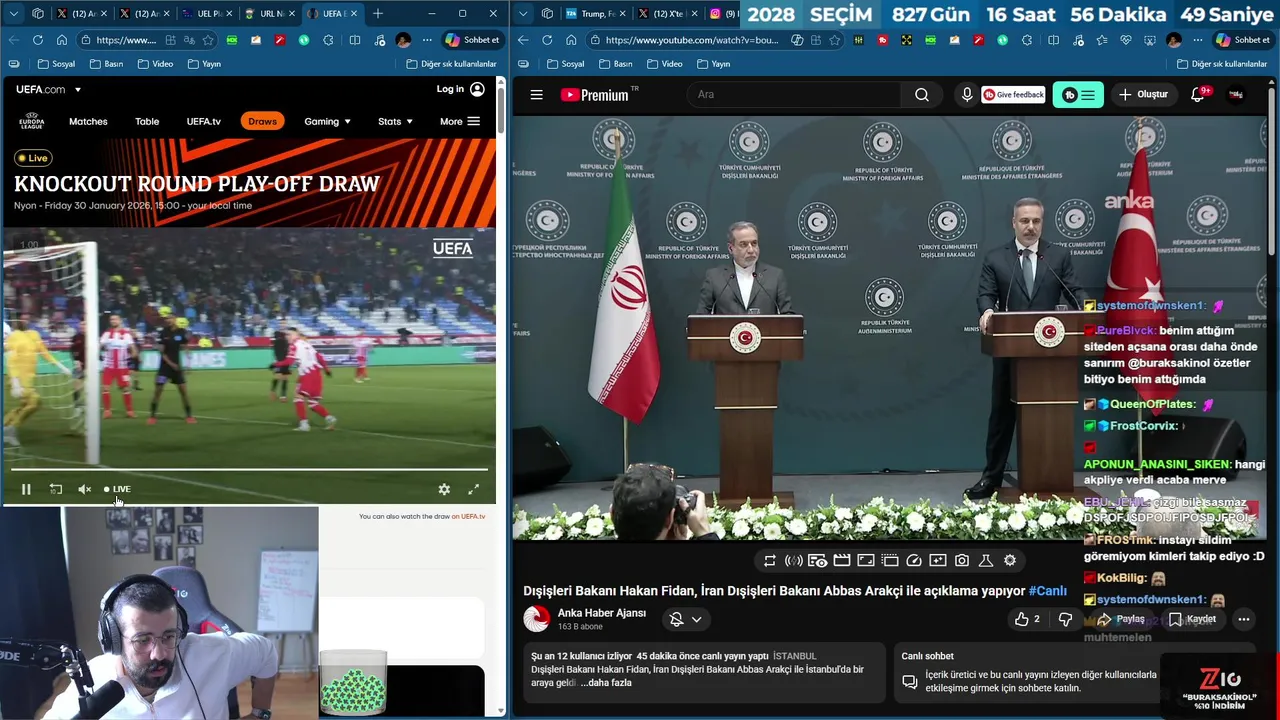Select the Draws navigation pill

click(262, 121)
